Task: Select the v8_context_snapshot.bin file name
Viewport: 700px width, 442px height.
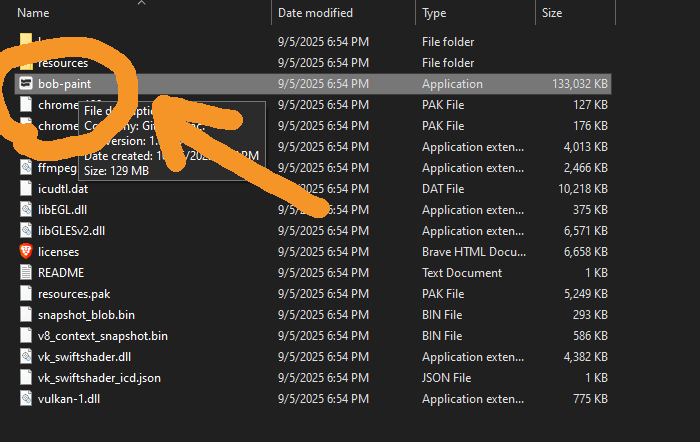Action: click(103, 336)
